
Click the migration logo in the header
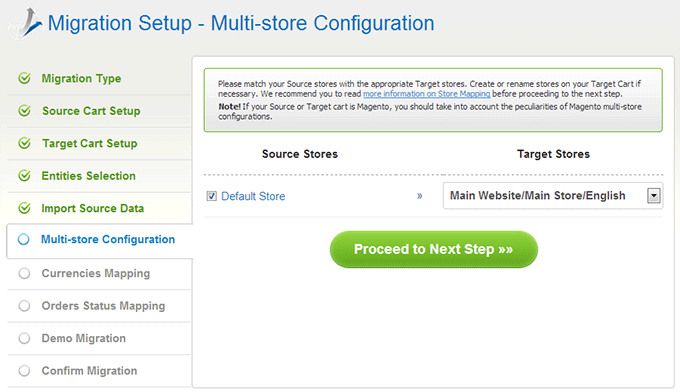26,23
